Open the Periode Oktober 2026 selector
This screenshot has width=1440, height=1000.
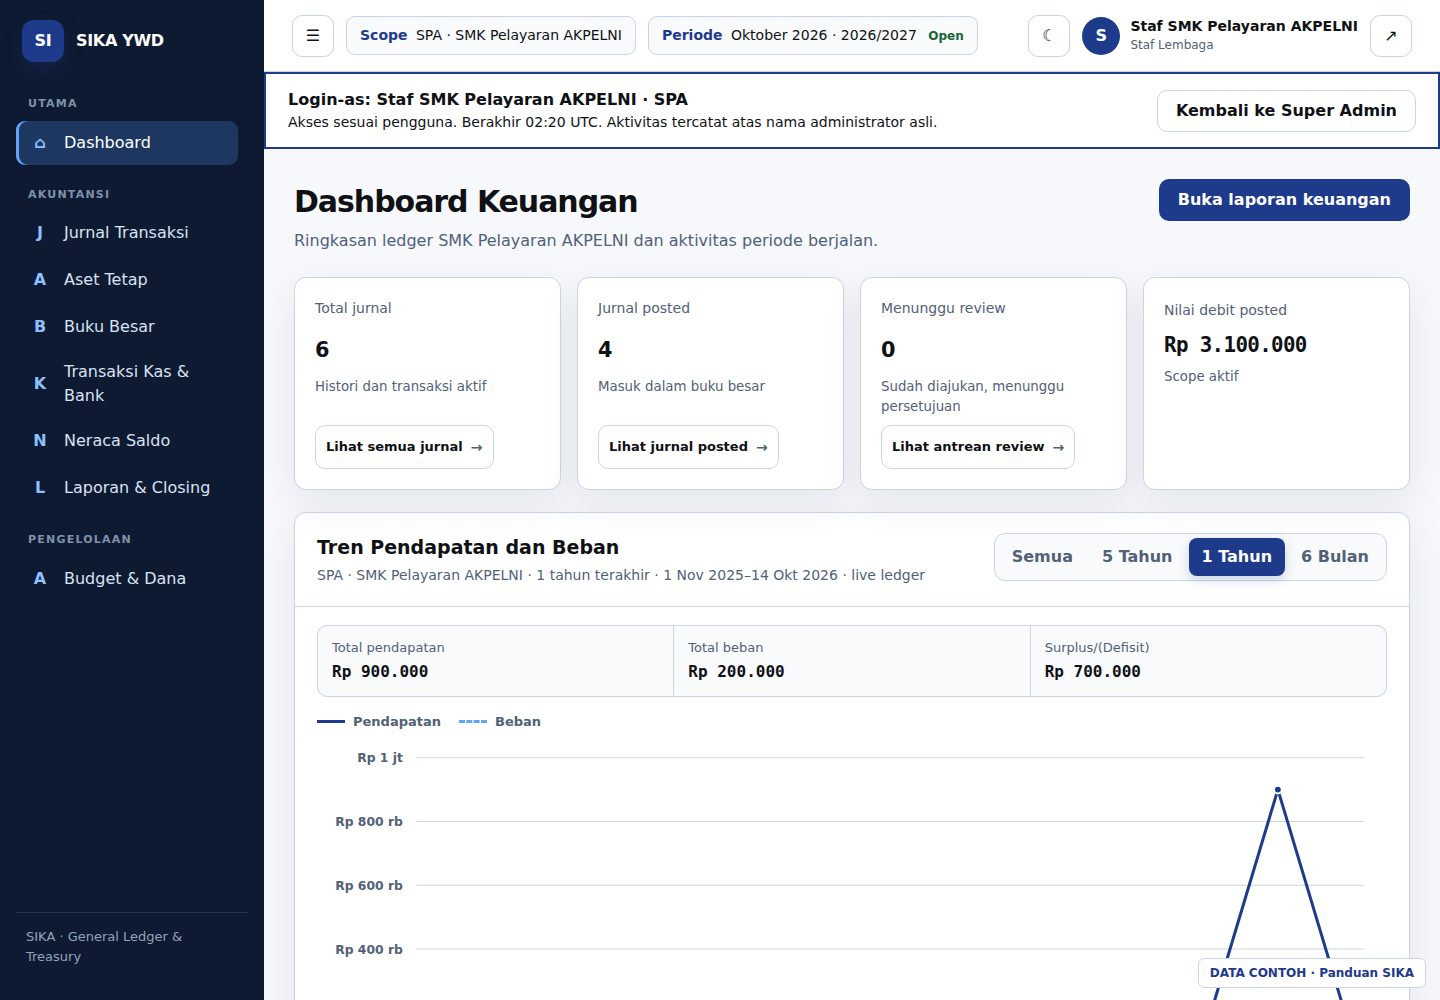point(813,35)
